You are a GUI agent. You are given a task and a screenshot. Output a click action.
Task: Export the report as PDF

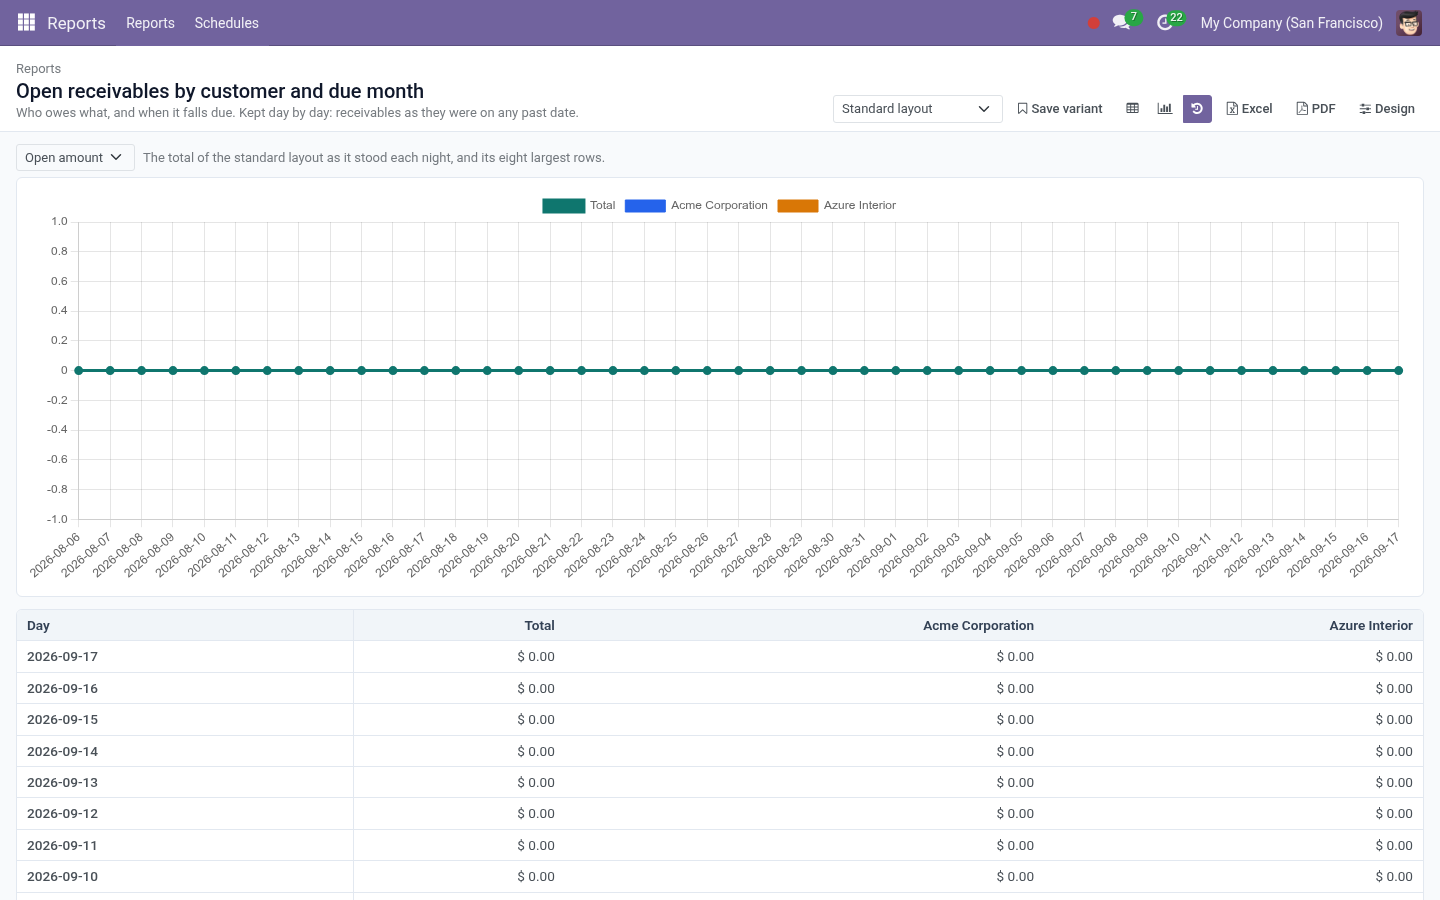(1316, 109)
